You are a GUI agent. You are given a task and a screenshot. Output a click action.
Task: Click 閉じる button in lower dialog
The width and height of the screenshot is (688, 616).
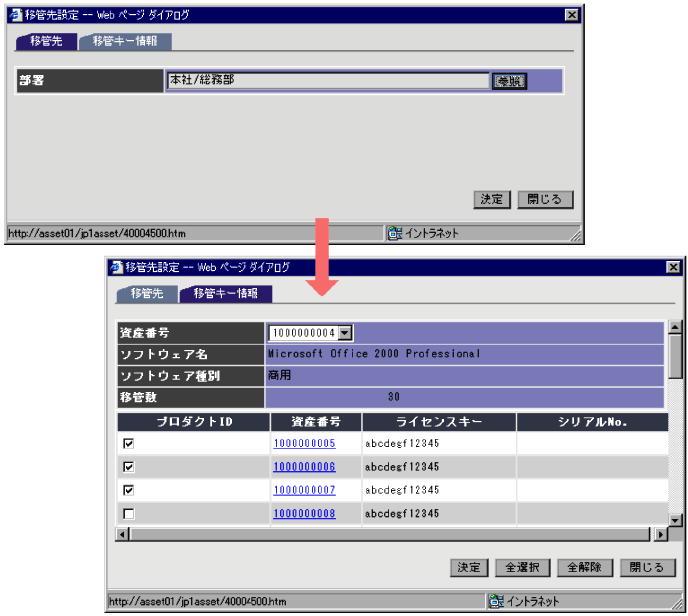(x=647, y=568)
